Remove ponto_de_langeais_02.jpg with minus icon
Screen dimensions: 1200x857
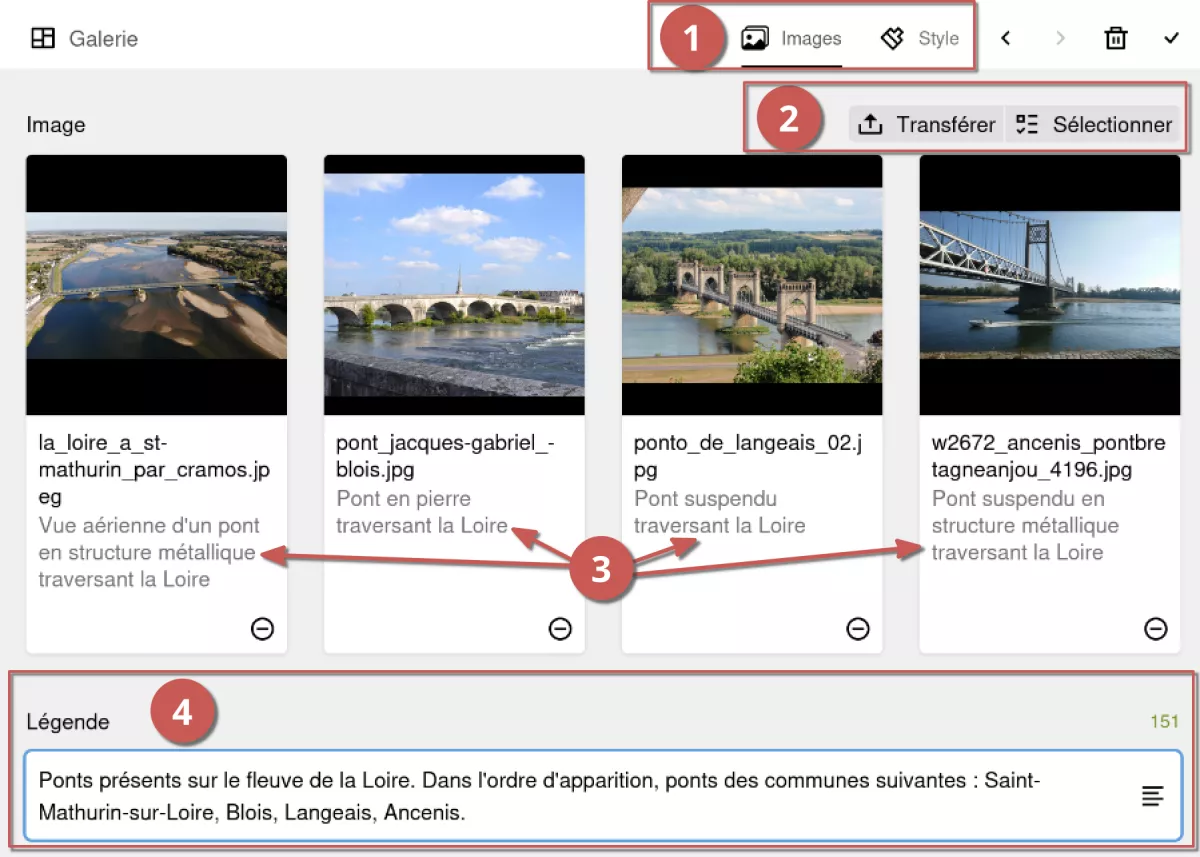(858, 629)
